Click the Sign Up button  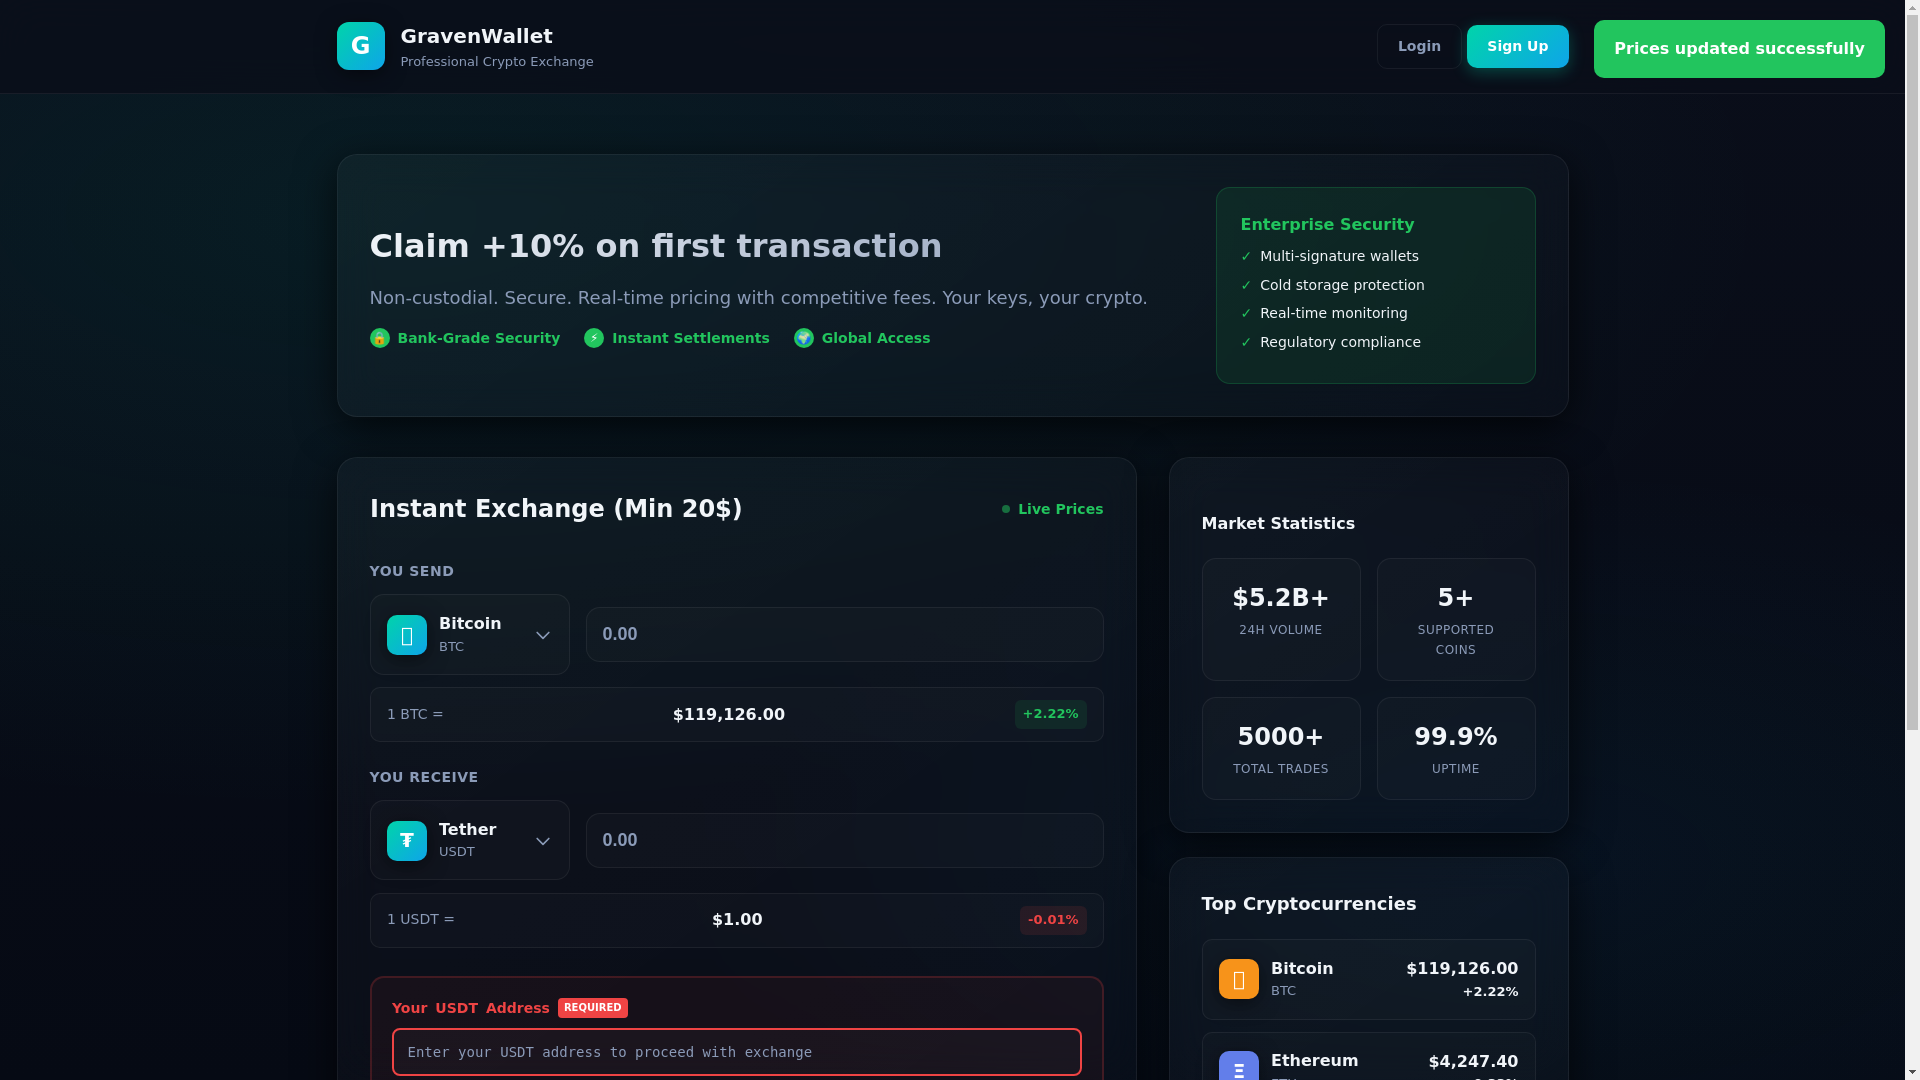[1518, 46]
